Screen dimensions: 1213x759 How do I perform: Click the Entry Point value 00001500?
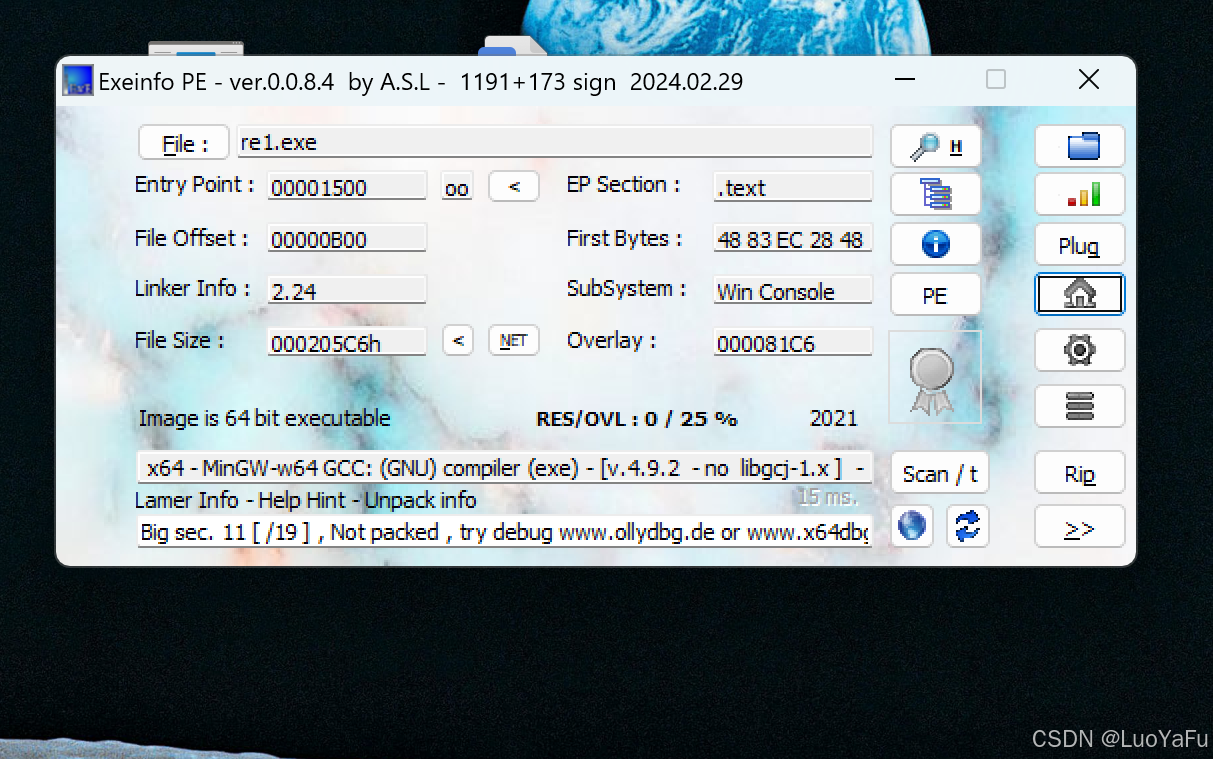[346, 187]
